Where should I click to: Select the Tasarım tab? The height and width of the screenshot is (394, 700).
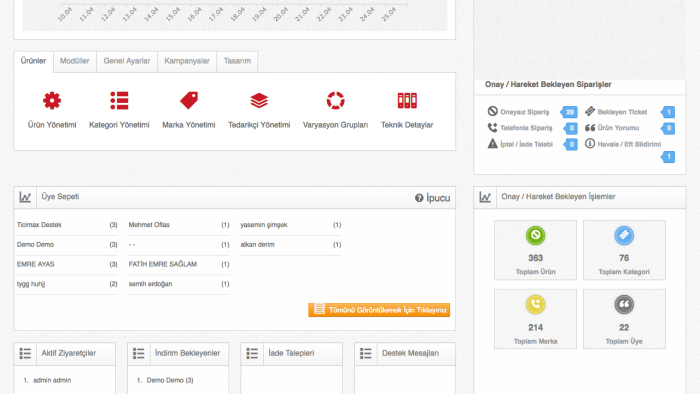pos(237,62)
